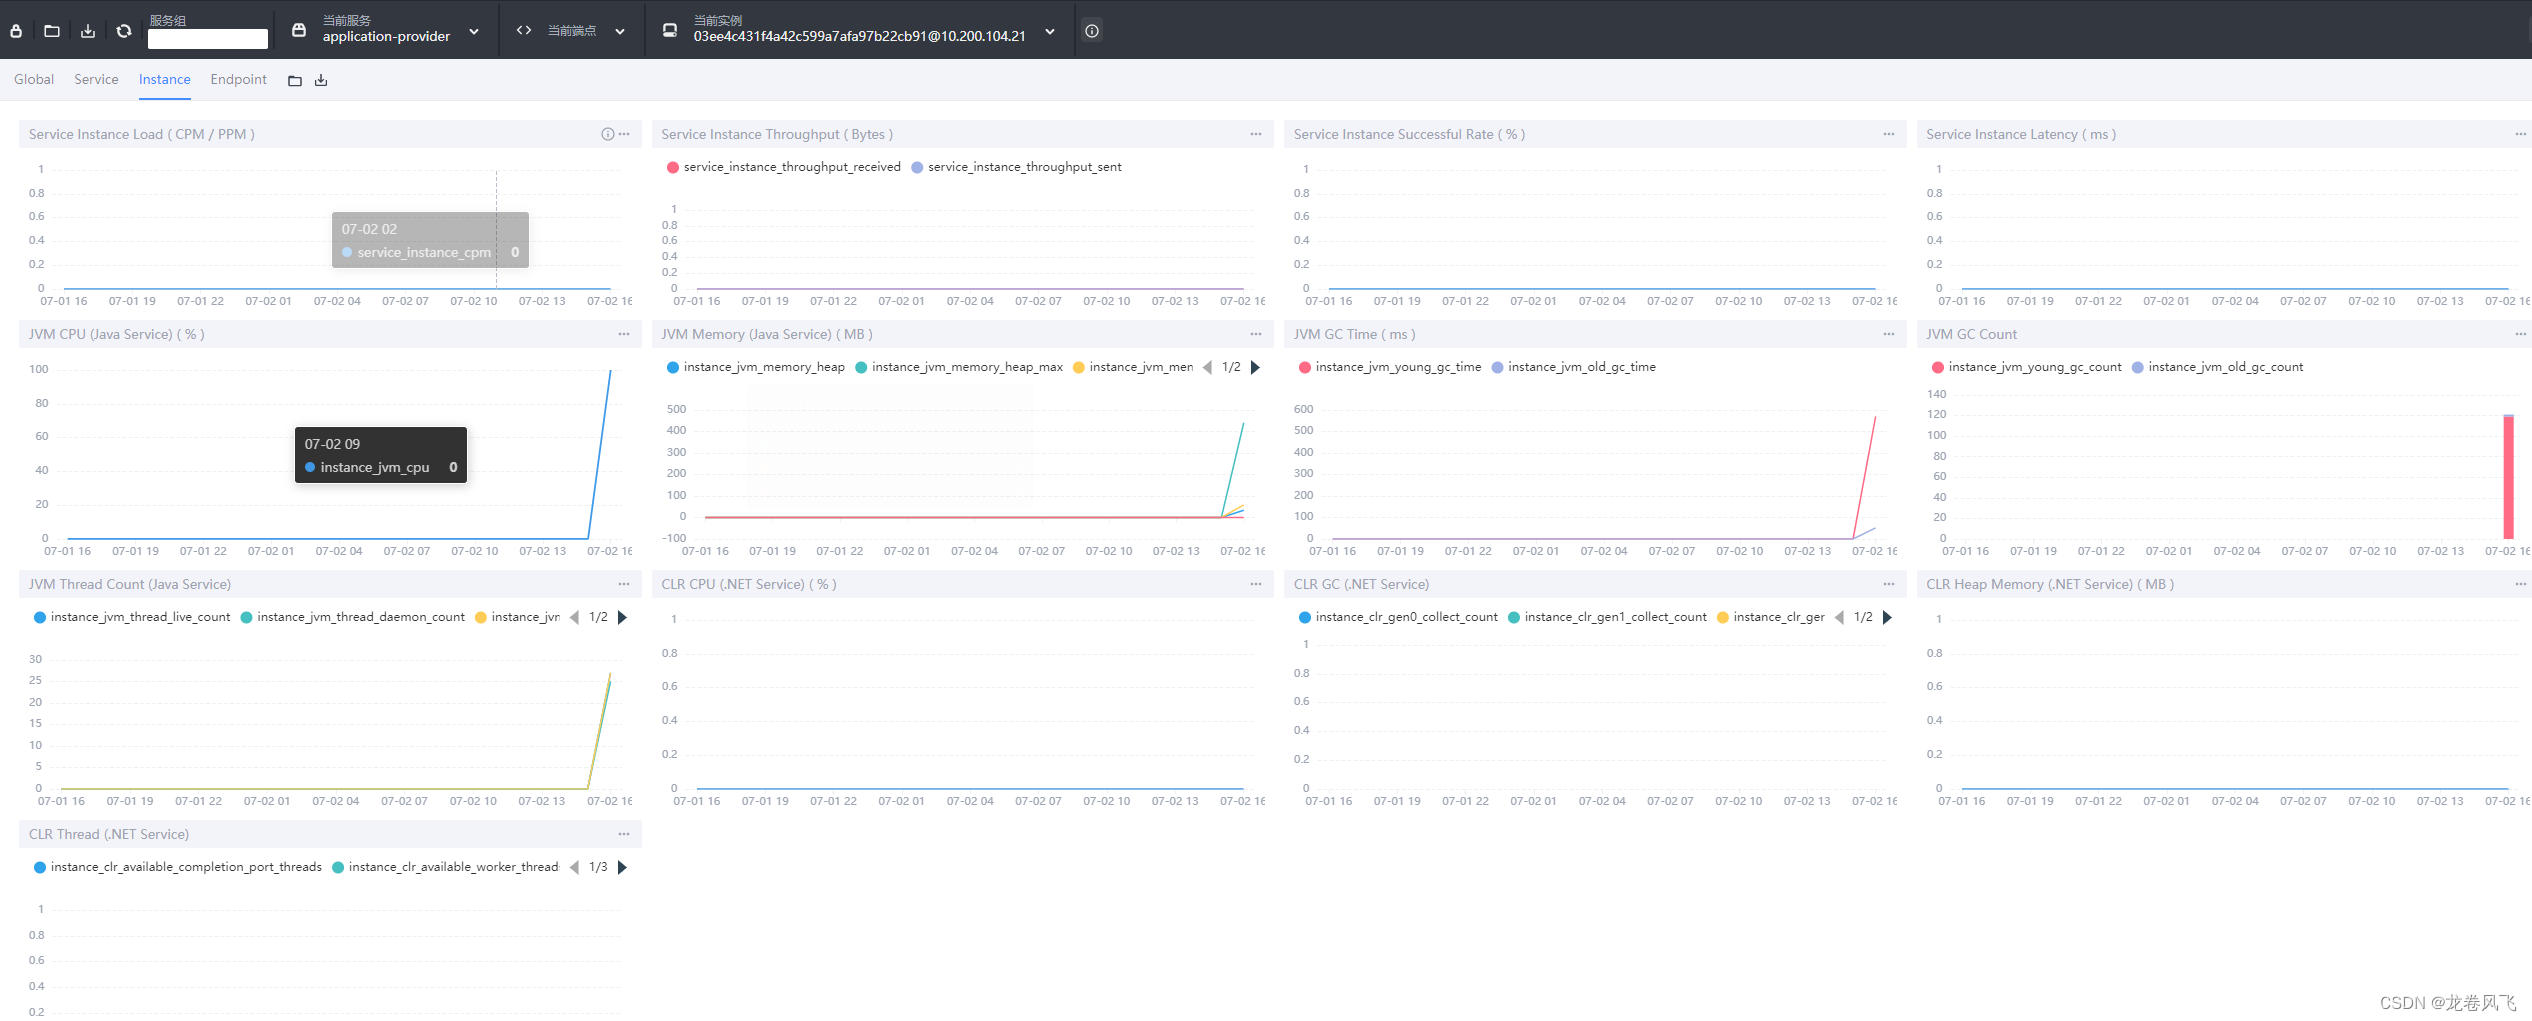The height and width of the screenshot is (1021, 2532).
Task: Open more menu on JVM CPU panel
Action: coord(624,334)
